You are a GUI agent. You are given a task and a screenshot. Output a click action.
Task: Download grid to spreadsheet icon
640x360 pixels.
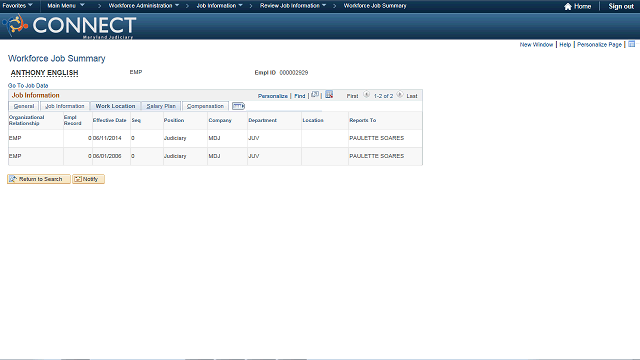(329, 95)
